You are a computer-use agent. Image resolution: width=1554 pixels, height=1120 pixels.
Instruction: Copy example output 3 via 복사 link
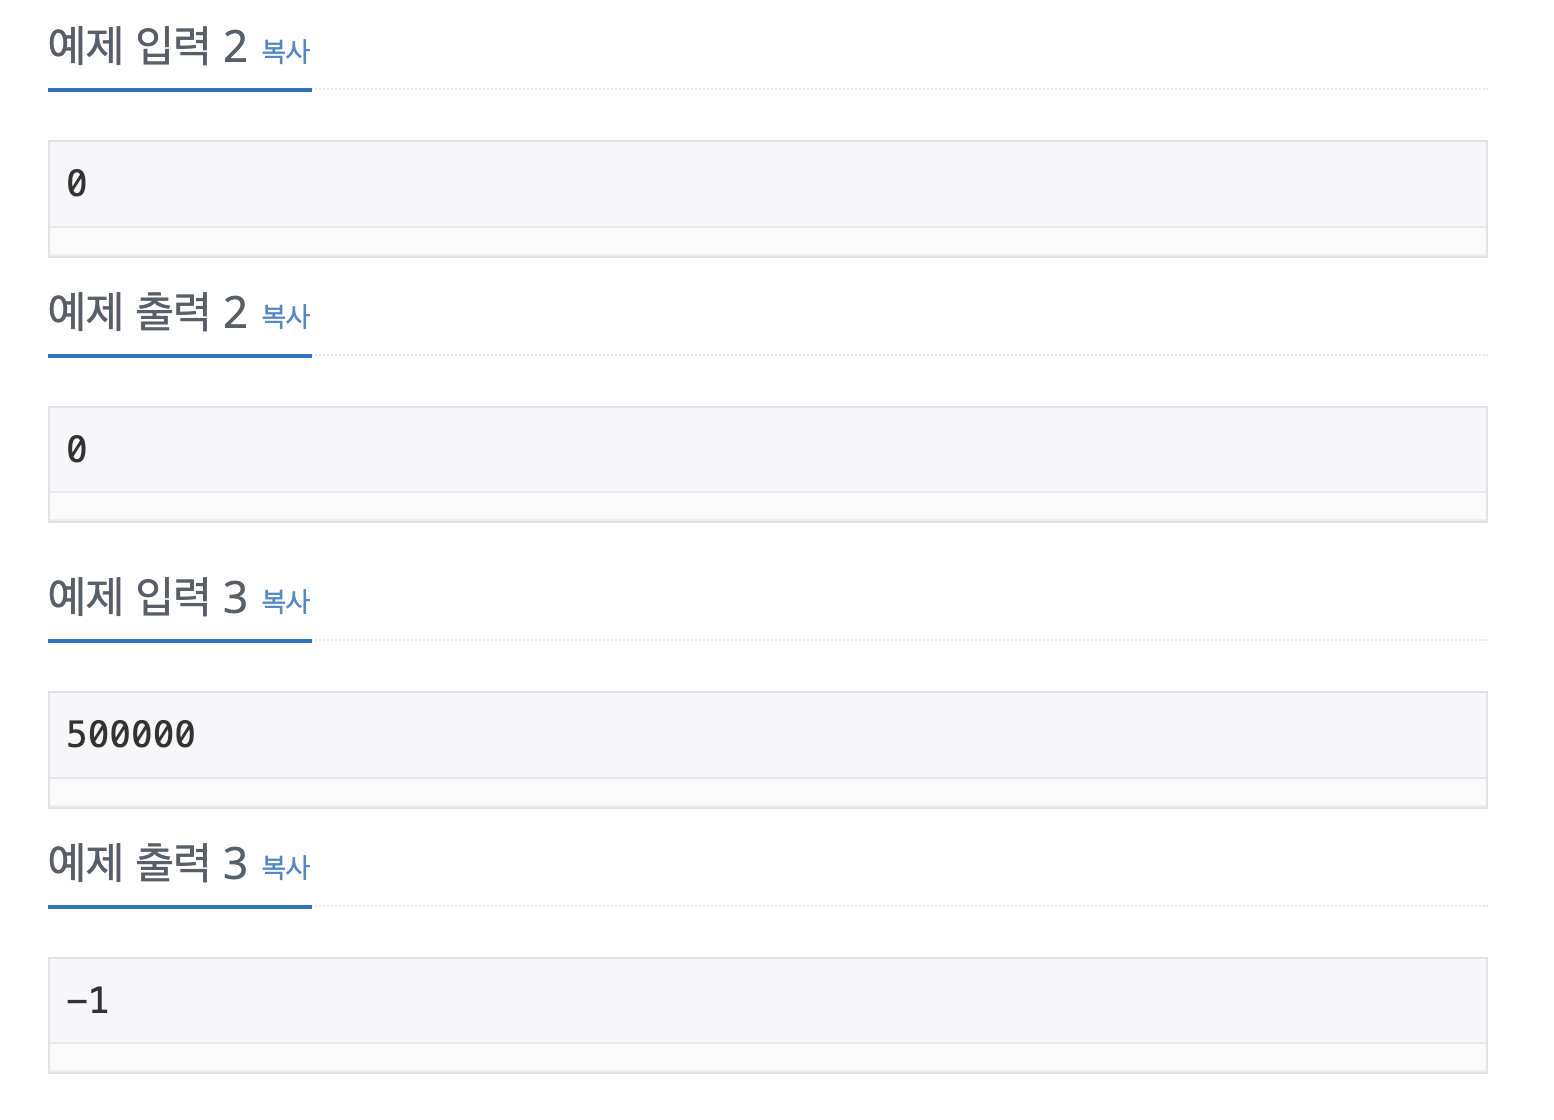[x=286, y=867]
